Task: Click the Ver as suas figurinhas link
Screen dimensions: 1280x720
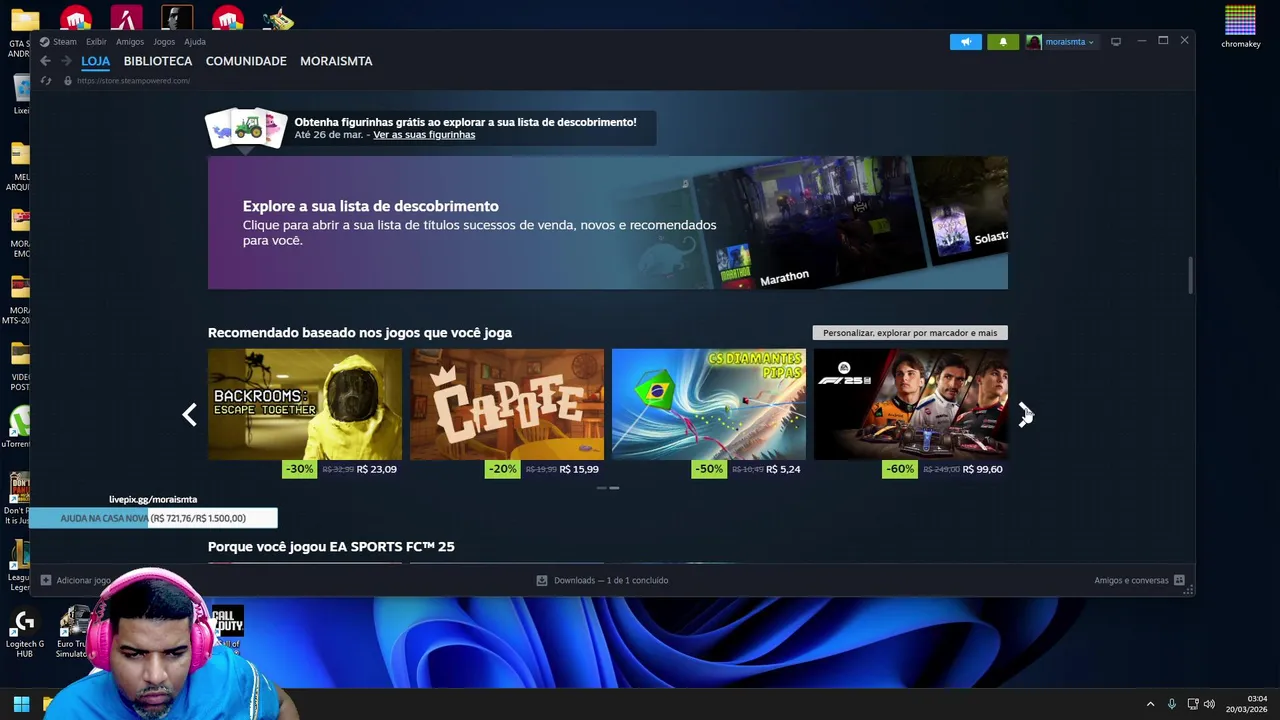Action: tap(424, 135)
